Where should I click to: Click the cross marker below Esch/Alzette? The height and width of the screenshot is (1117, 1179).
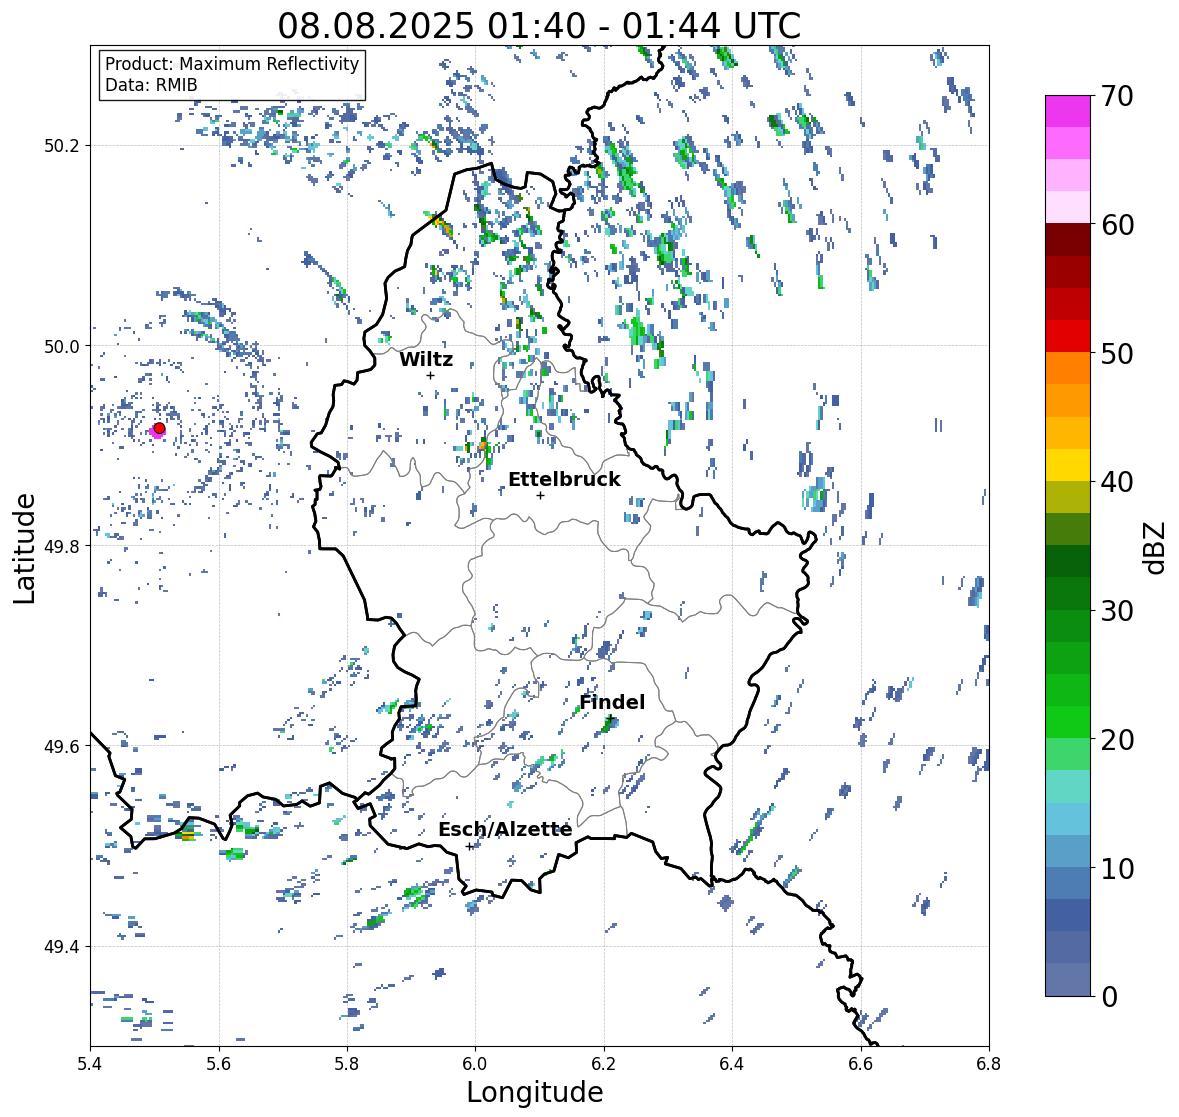470,846
